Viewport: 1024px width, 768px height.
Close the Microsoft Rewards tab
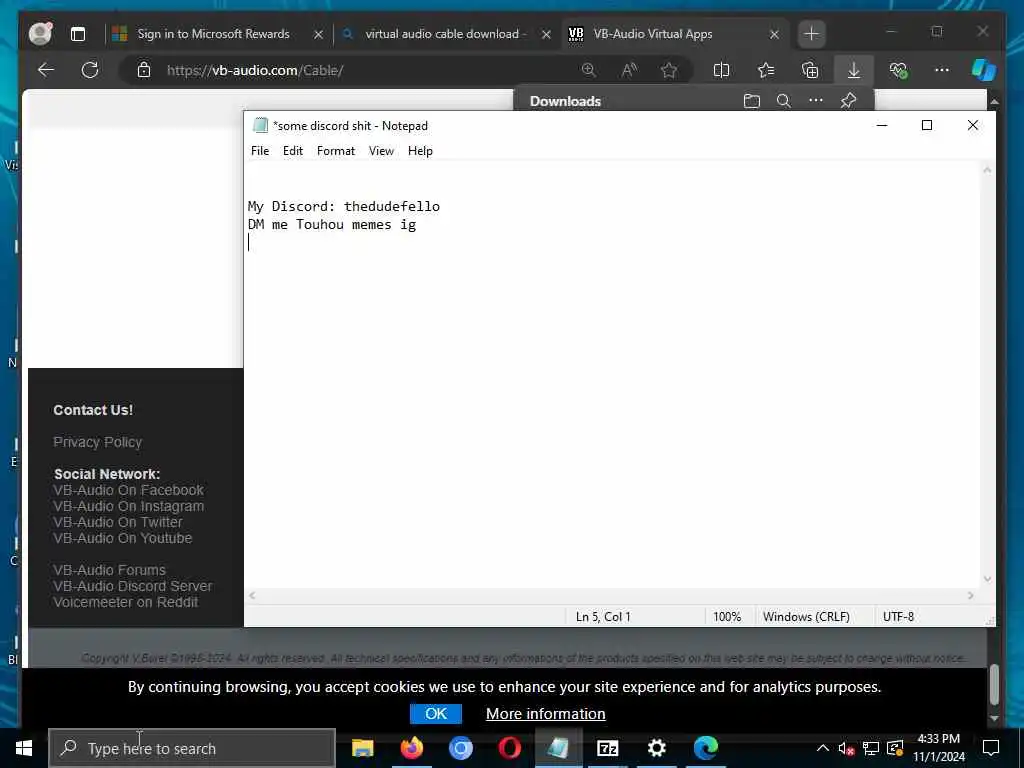point(318,34)
